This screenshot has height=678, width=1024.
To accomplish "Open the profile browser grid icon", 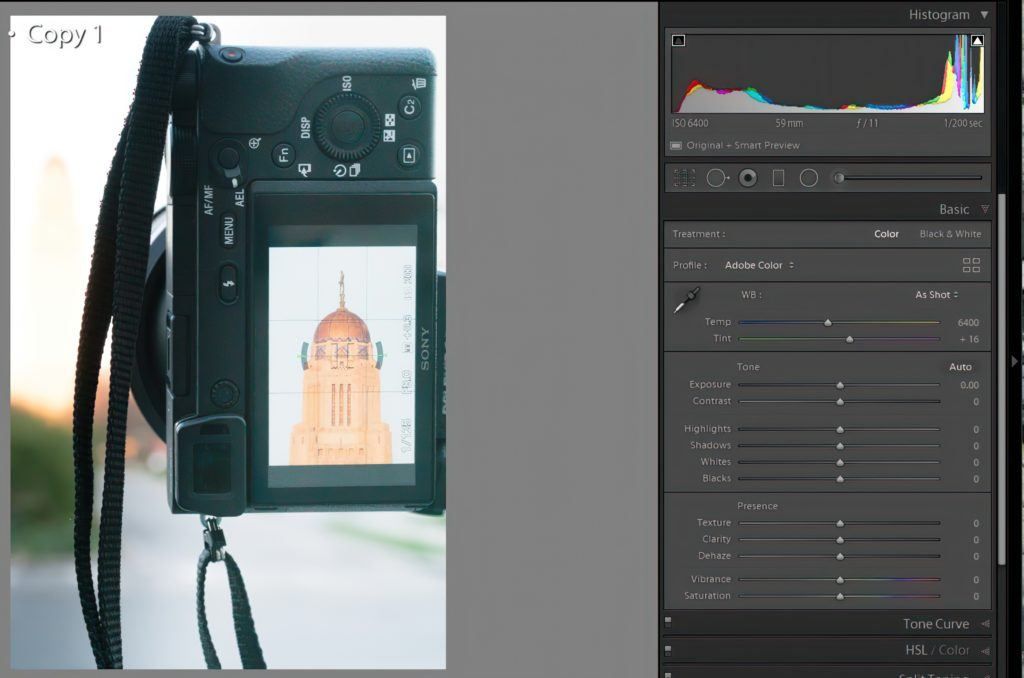I will 971,265.
